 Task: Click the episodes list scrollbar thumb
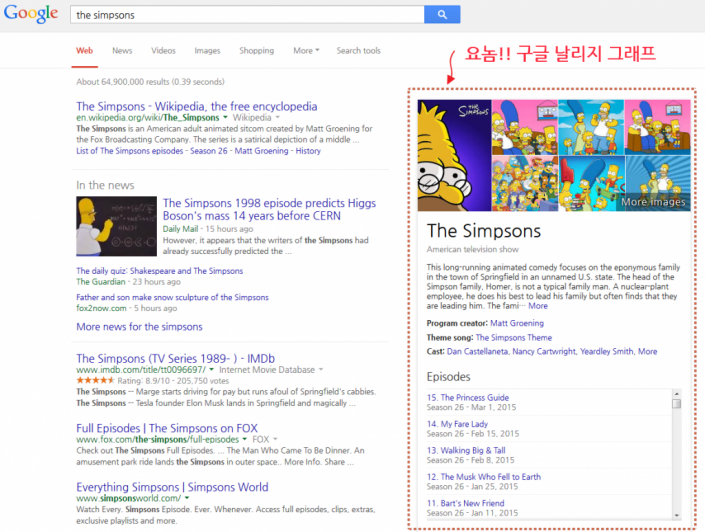676,403
